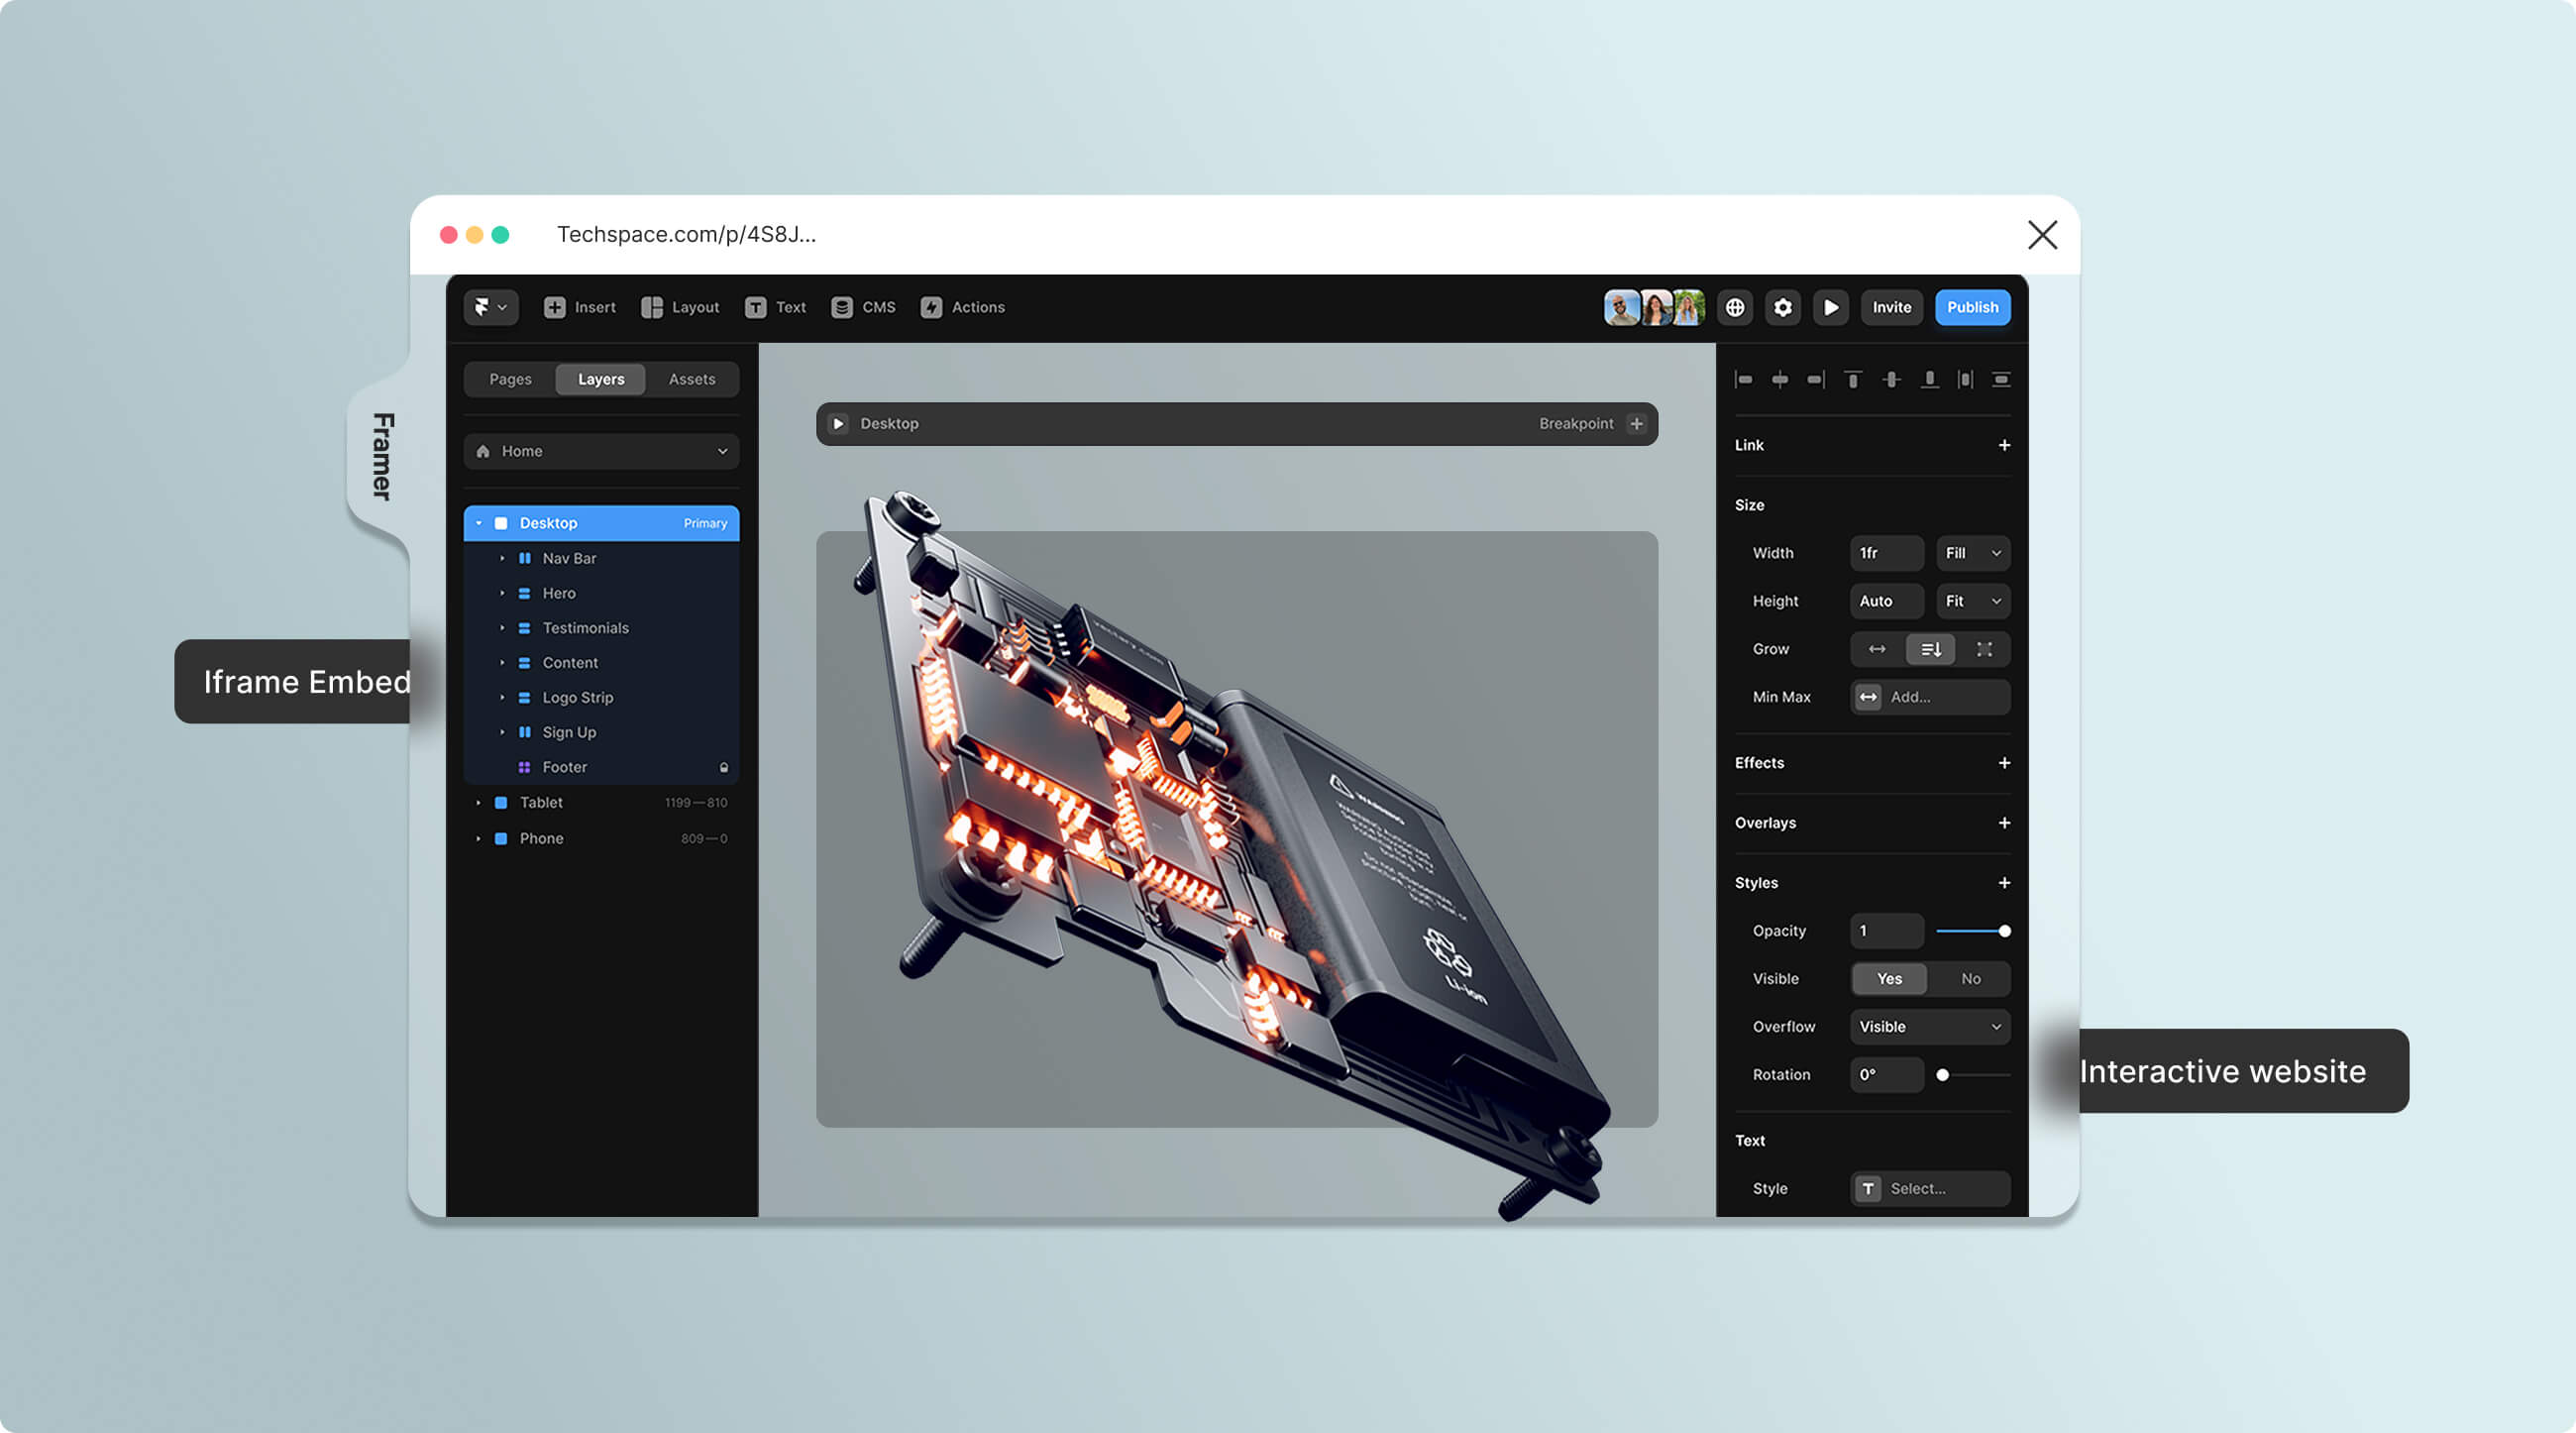The height and width of the screenshot is (1433, 2576).
Task: Click the Actions lightning icon
Action: [931, 307]
